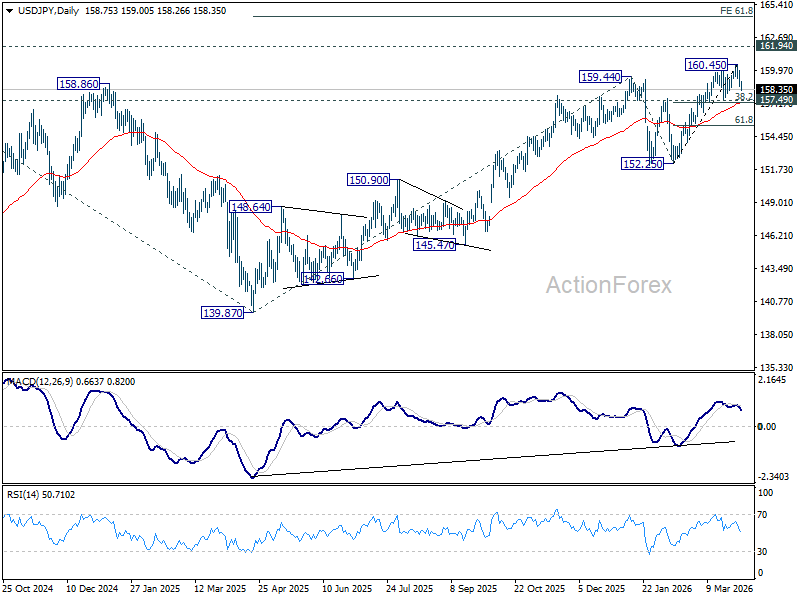Click the 143.490 value on price scale
This screenshot has height=600, width=800.
tap(777, 268)
